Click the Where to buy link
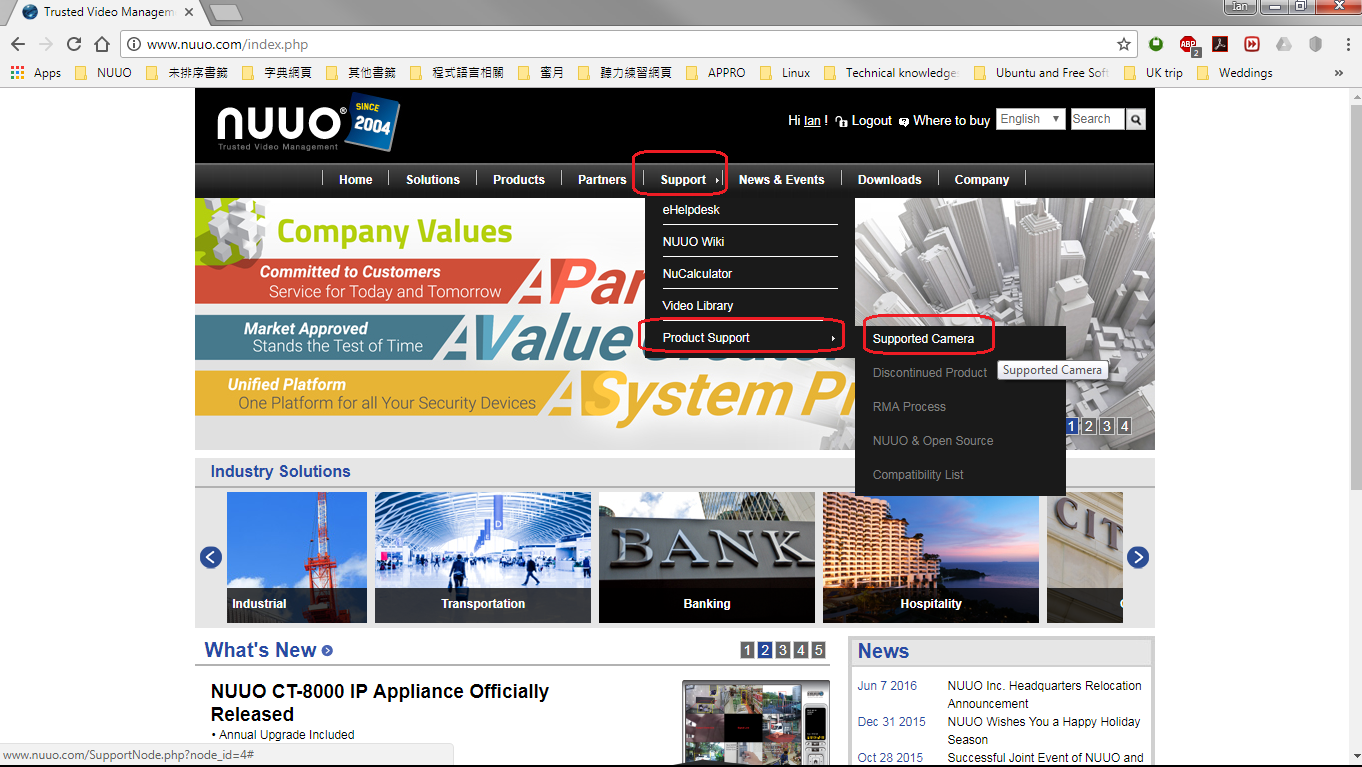 click(951, 121)
